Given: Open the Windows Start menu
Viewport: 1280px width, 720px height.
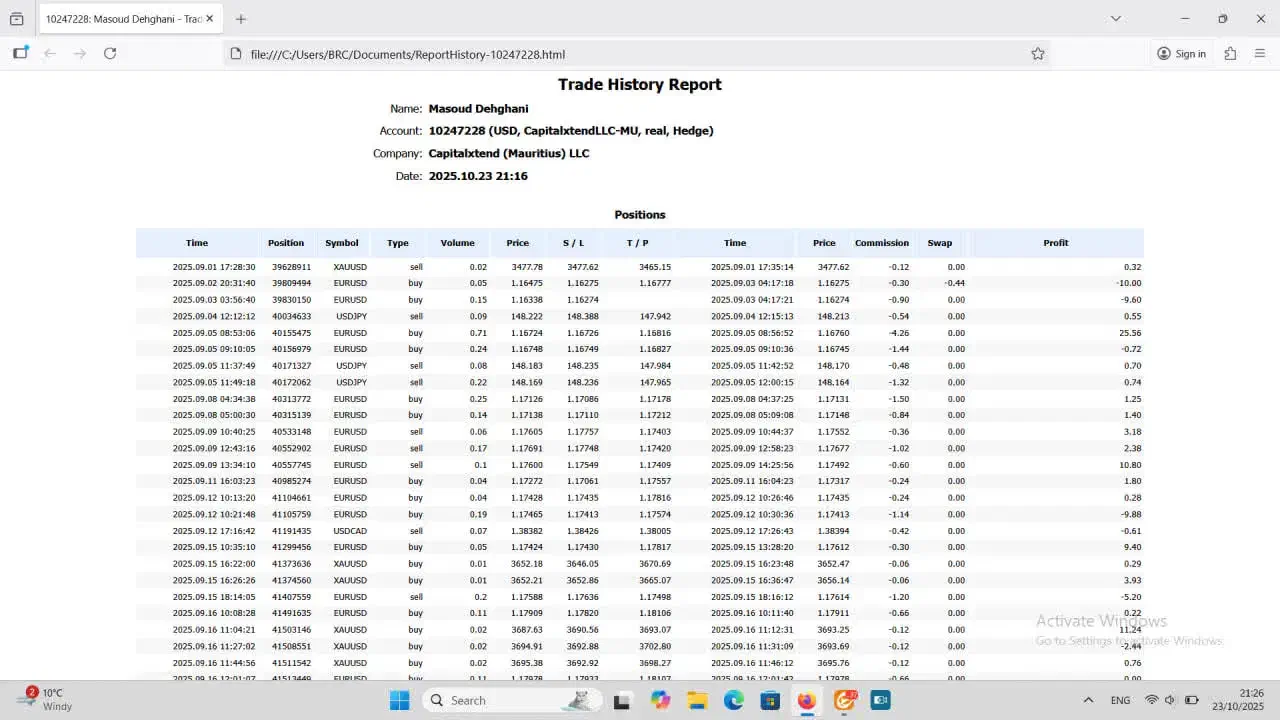Looking at the screenshot, I should (399, 701).
